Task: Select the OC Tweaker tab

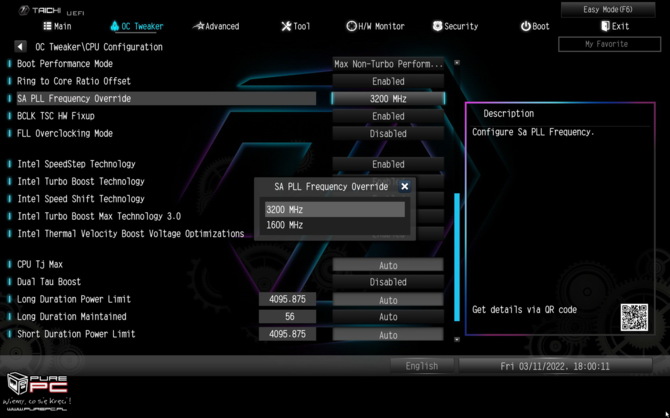Action: [x=137, y=26]
